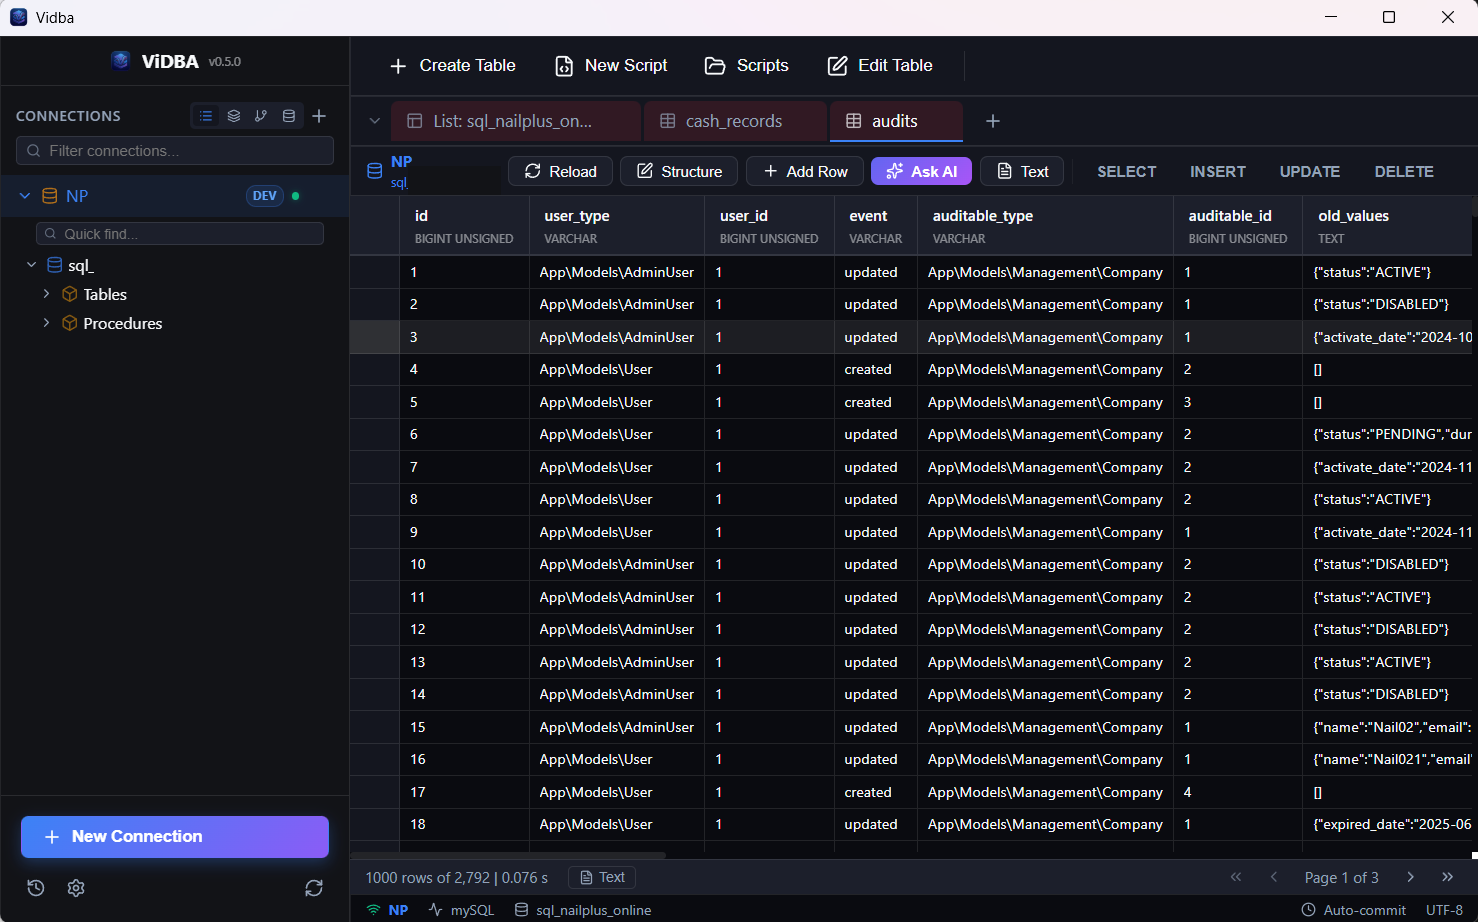
Task: Click the user_type column header
Action: (x=617, y=225)
